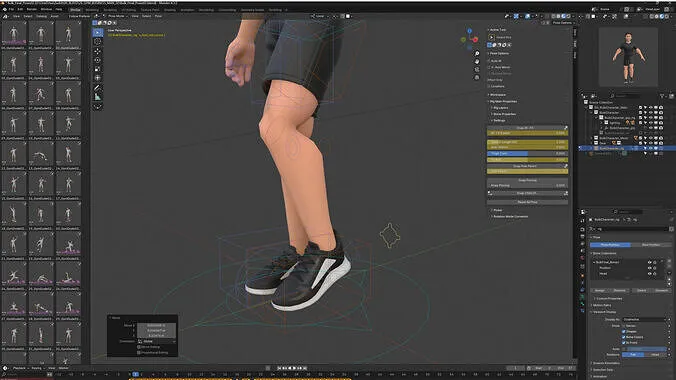The height and width of the screenshot is (380, 676).
Task: Uncheck the Shapes checkbox
Action: 623,332
